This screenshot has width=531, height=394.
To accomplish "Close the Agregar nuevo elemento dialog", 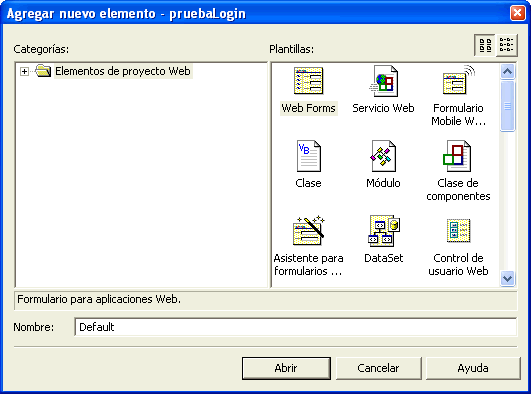I will pyautogui.click(x=517, y=14).
